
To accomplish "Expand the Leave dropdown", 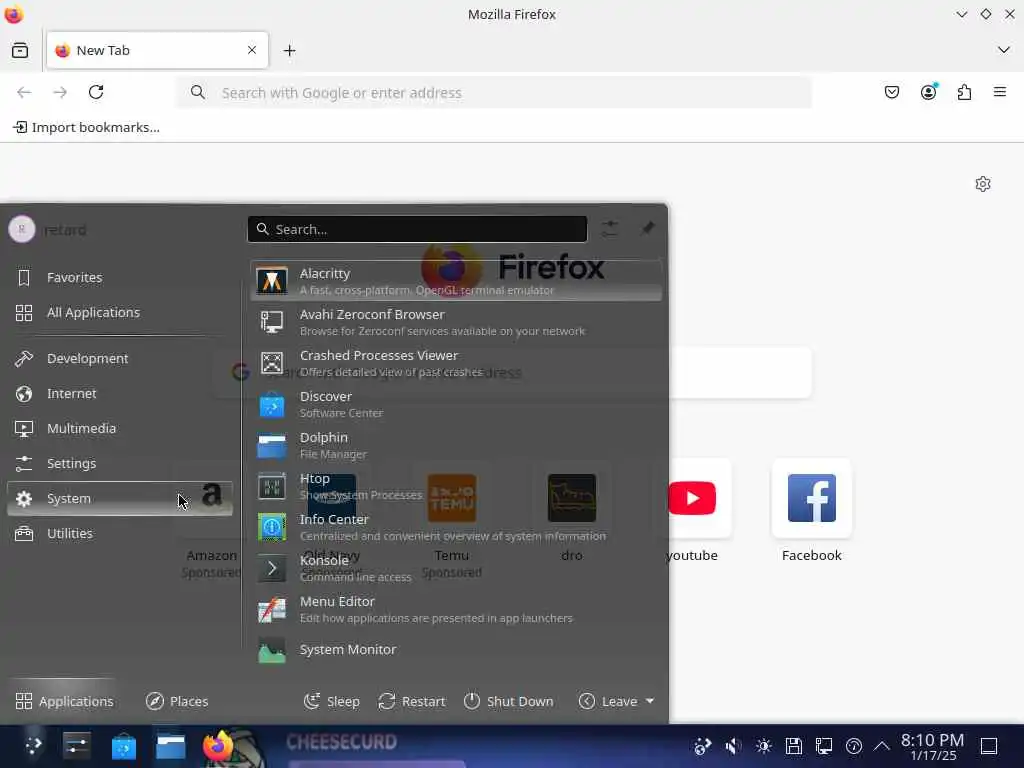I will 616,701.
